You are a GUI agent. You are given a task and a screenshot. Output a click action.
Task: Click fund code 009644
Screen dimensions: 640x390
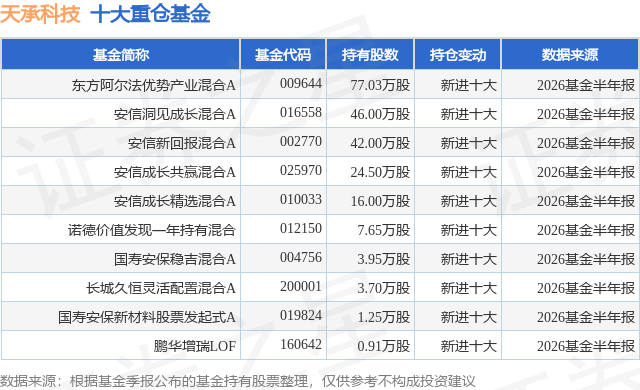[301, 83]
